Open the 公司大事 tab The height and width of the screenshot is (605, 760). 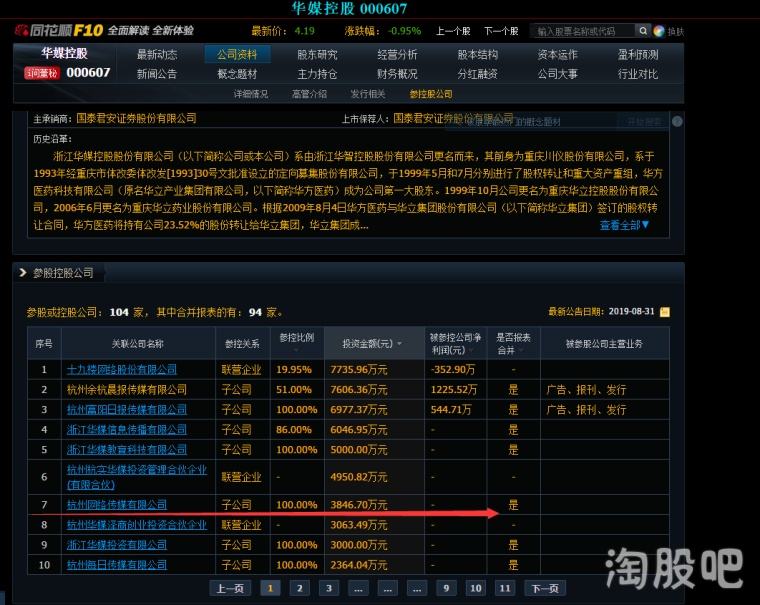tap(558, 74)
